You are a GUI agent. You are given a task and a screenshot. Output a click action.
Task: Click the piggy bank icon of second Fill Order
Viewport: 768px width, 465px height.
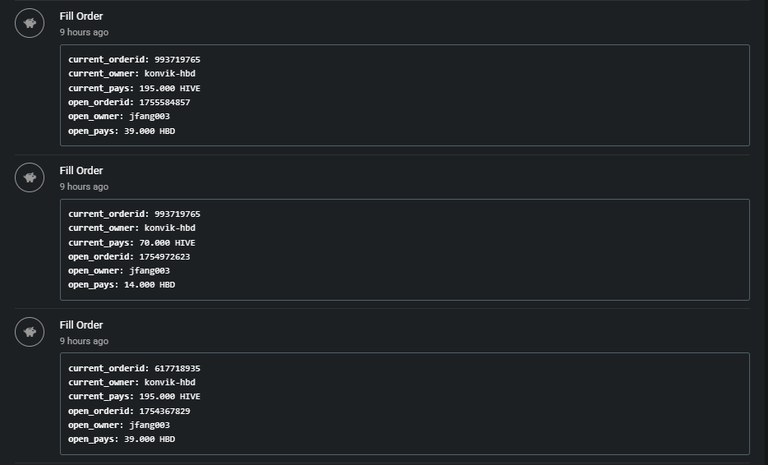(29, 177)
